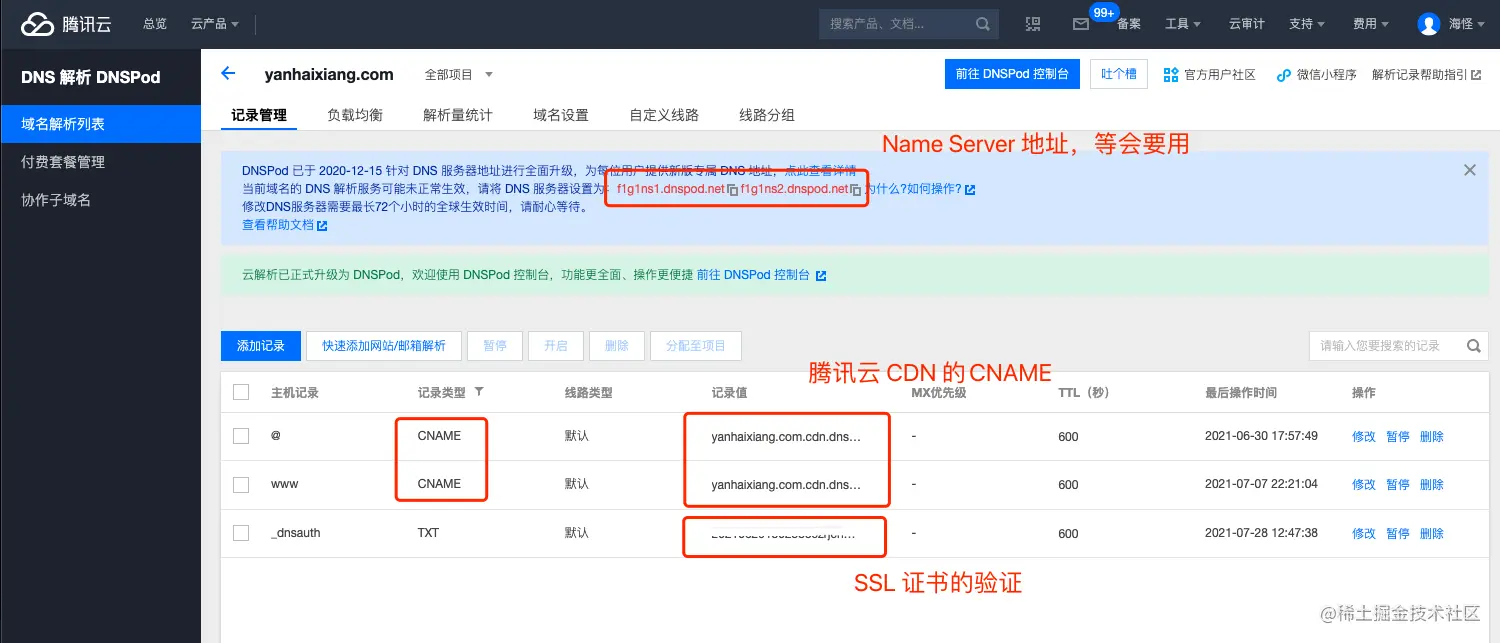Viewport: 1500px width, 643px height.
Task: Switch to the 记录管理 tab
Action: [x=259, y=115]
